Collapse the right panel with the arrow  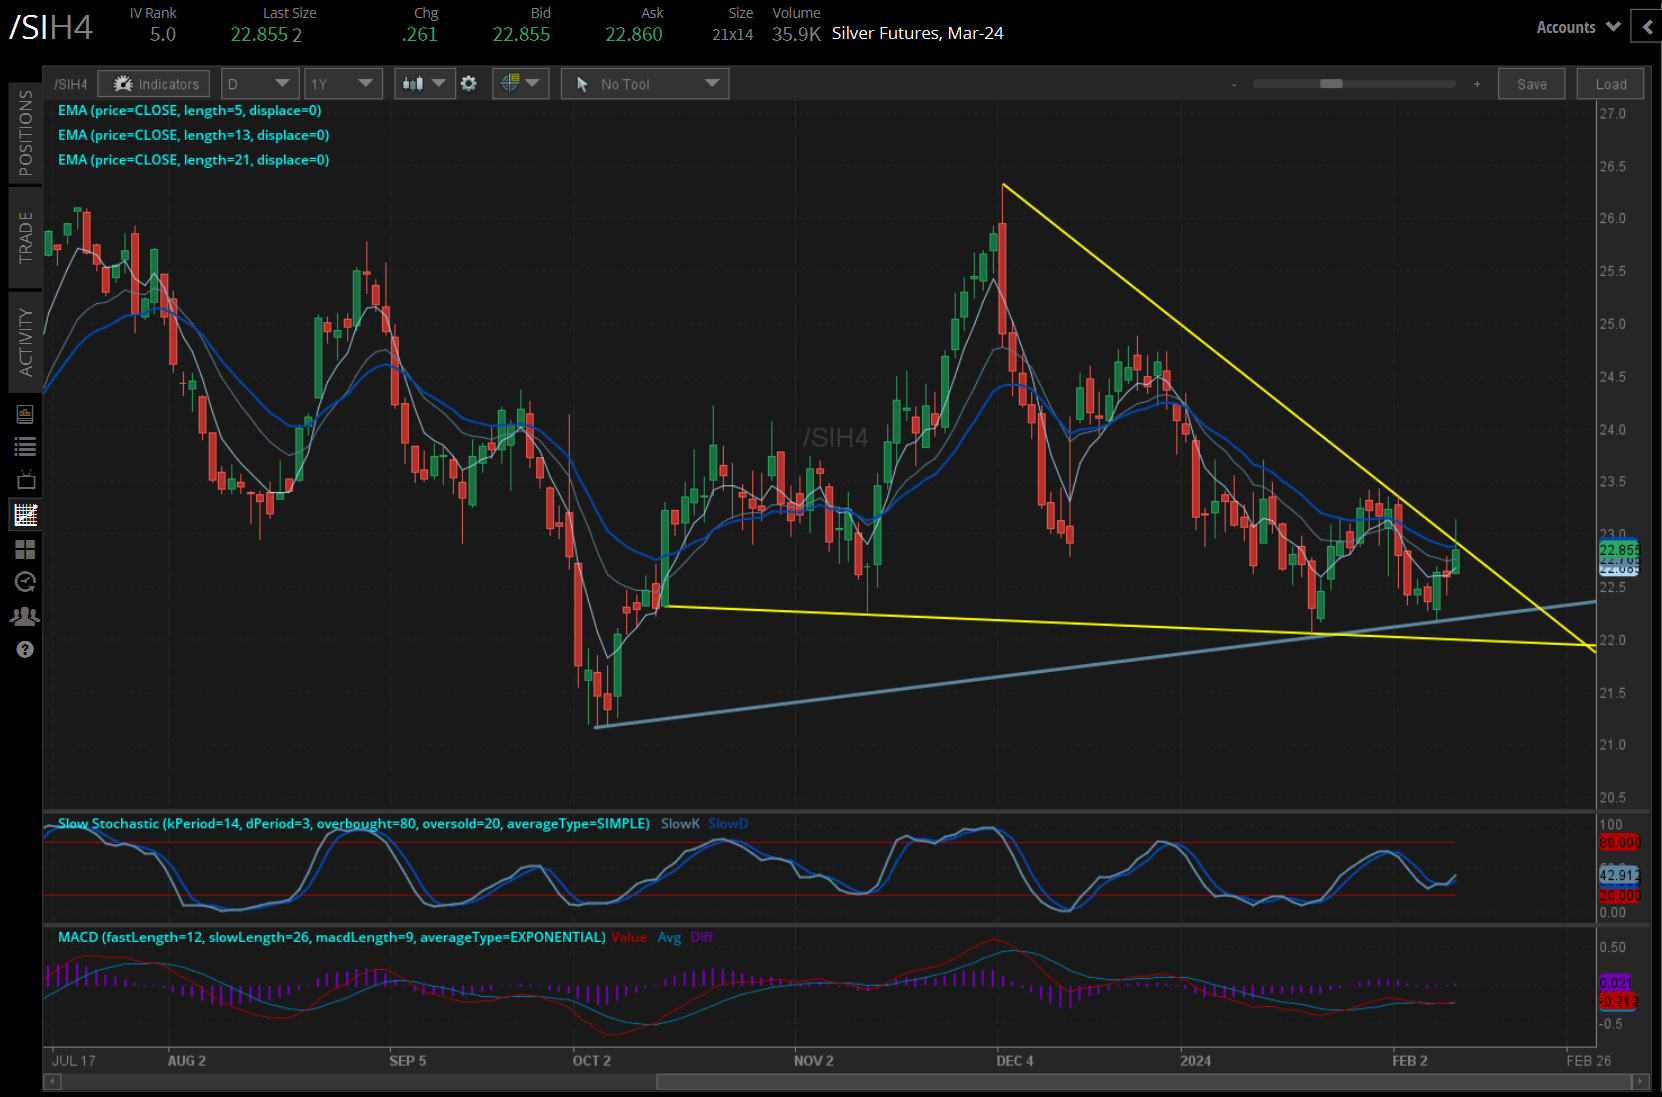tap(1647, 27)
